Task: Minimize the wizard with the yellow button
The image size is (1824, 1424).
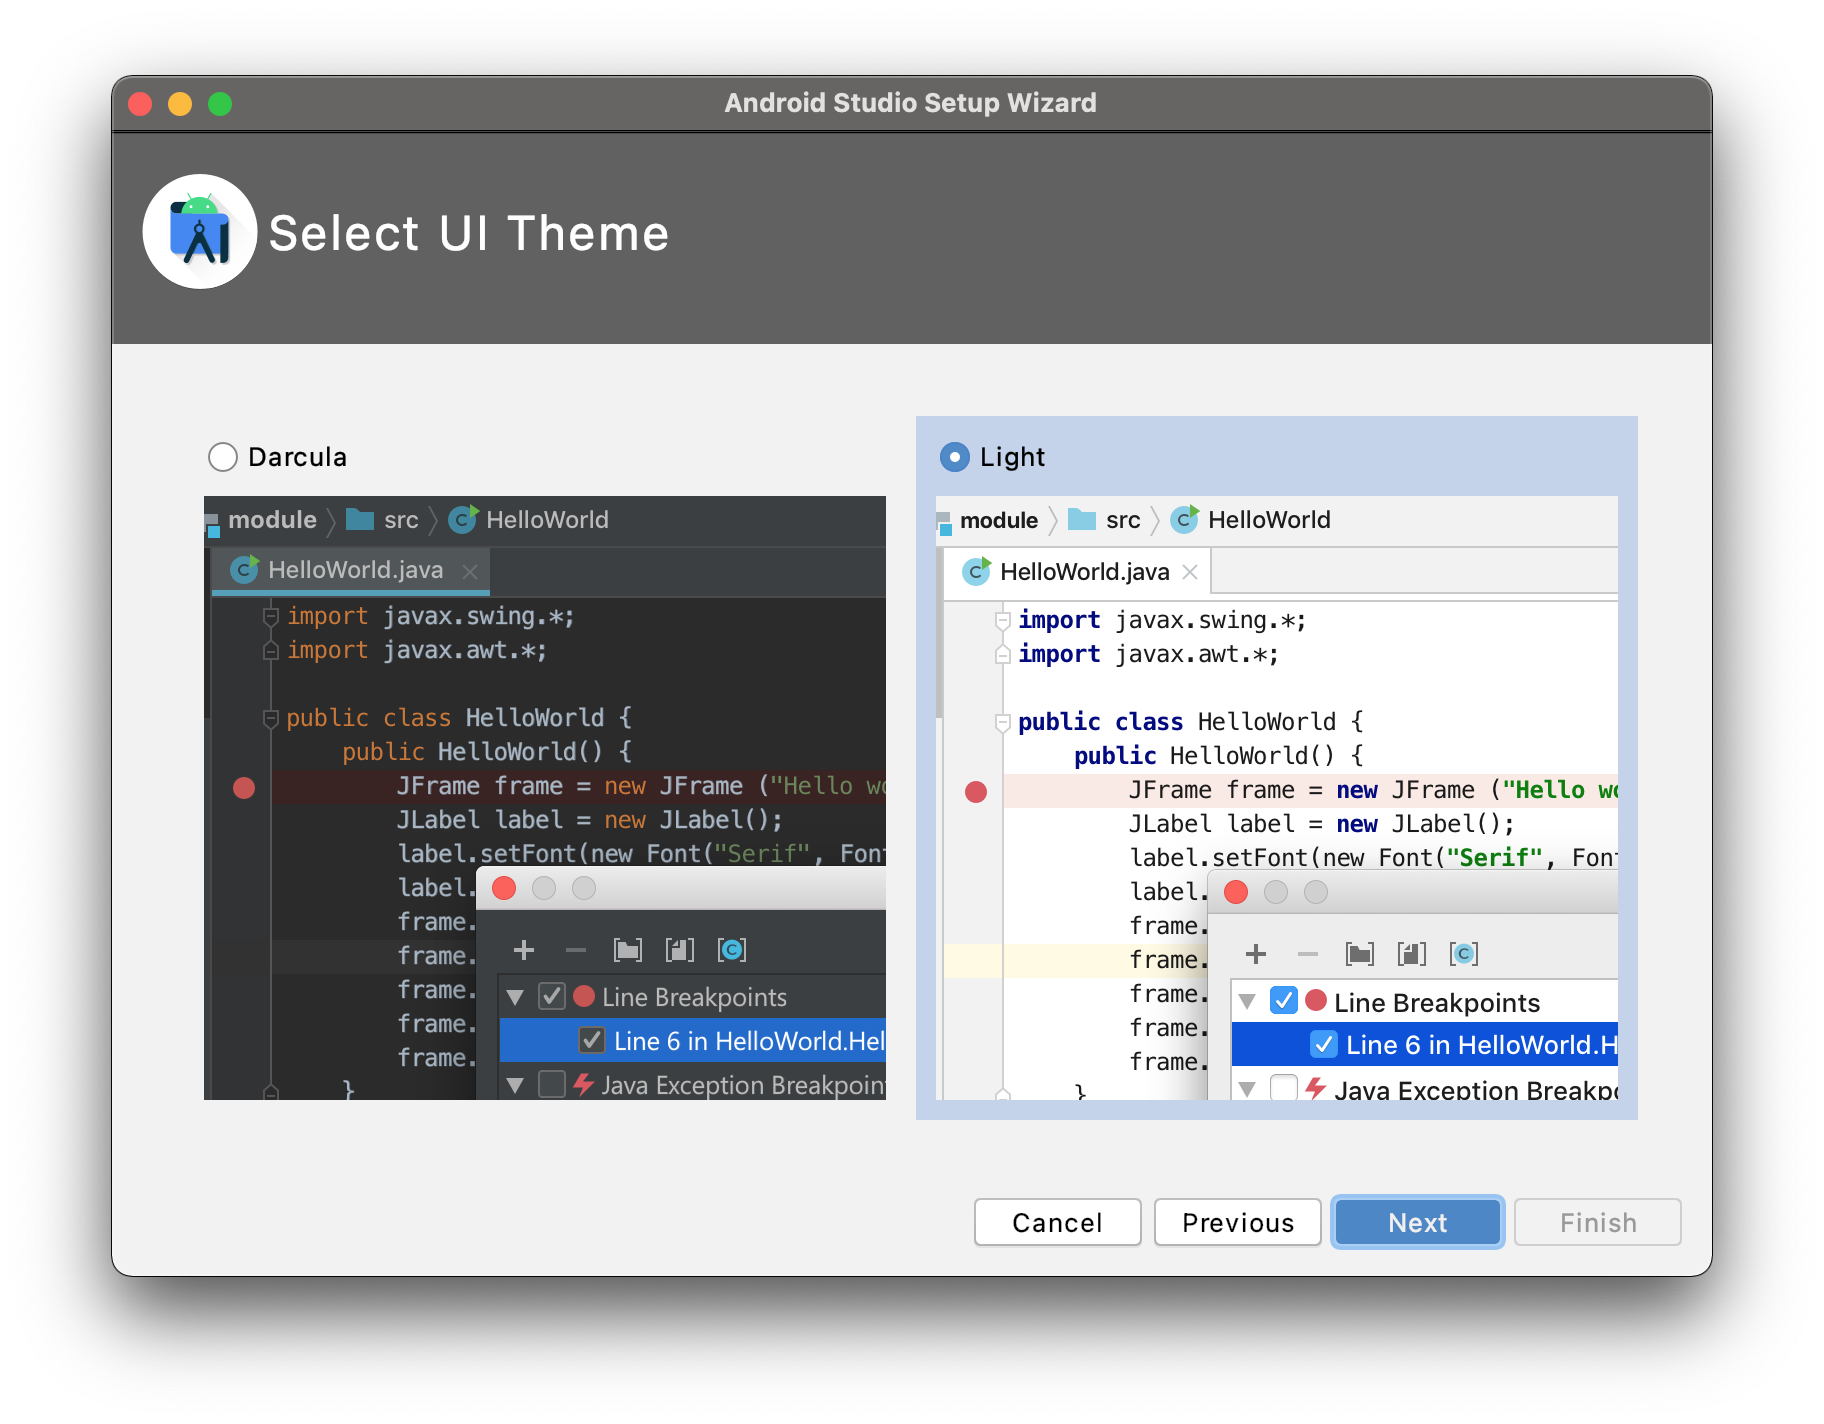Action: 180,104
